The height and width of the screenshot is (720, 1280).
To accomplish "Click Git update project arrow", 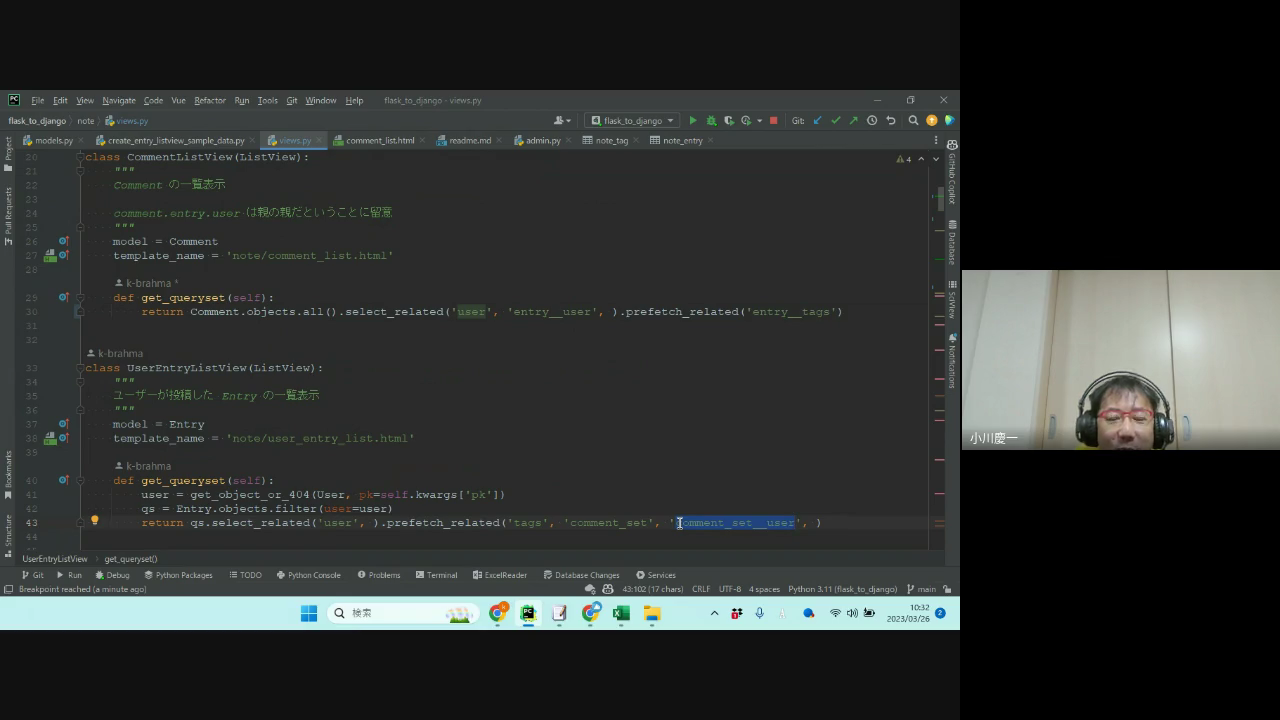I will point(817,121).
